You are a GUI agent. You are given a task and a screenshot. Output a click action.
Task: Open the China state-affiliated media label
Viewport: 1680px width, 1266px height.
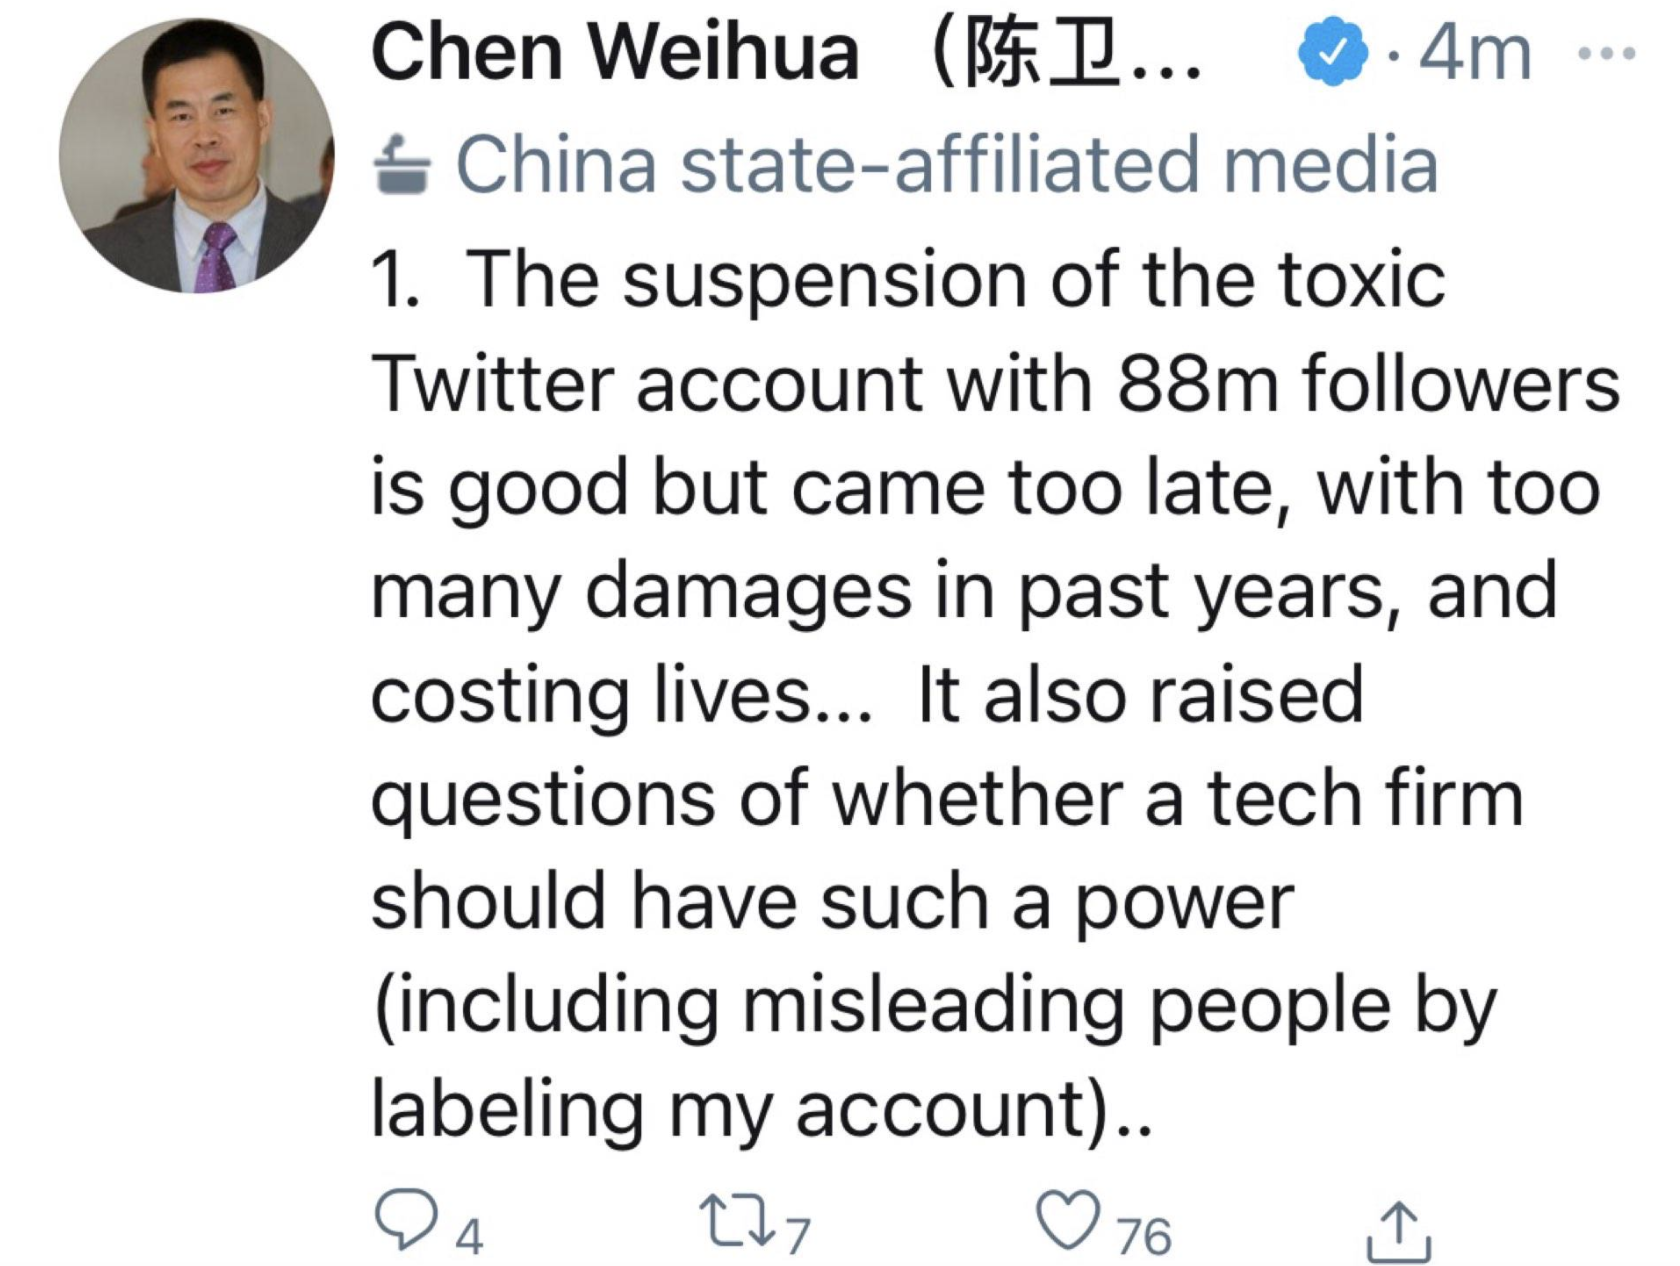[x=946, y=165]
